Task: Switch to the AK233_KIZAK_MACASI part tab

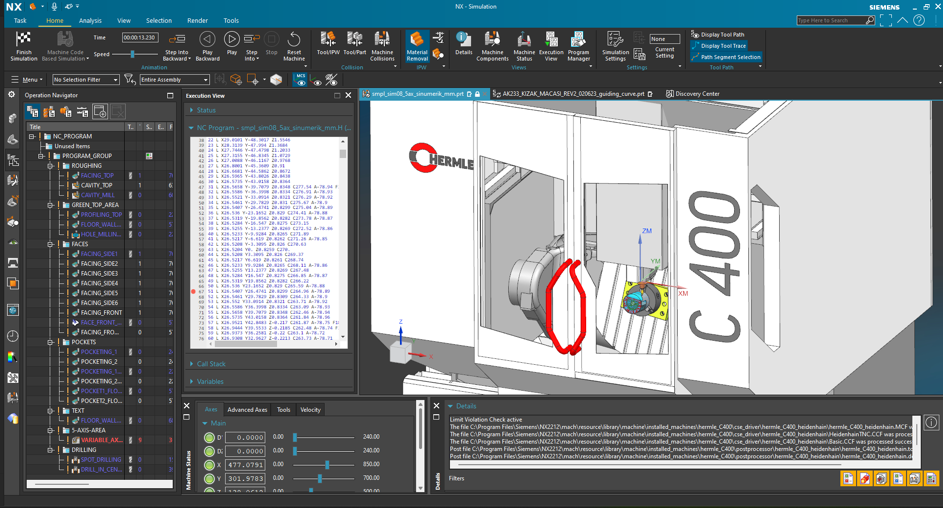Action: pos(573,94)
